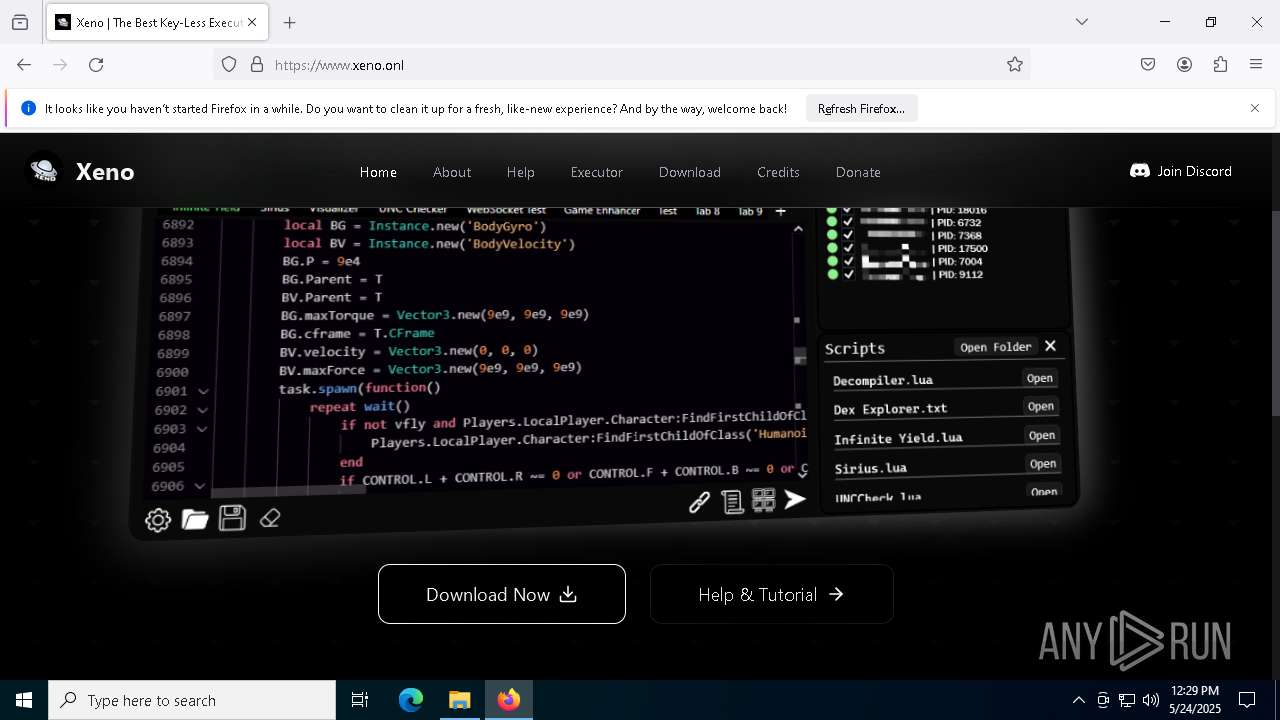Click plus to add editor tab
The image size is (1280, 720).
pos(781,211)
